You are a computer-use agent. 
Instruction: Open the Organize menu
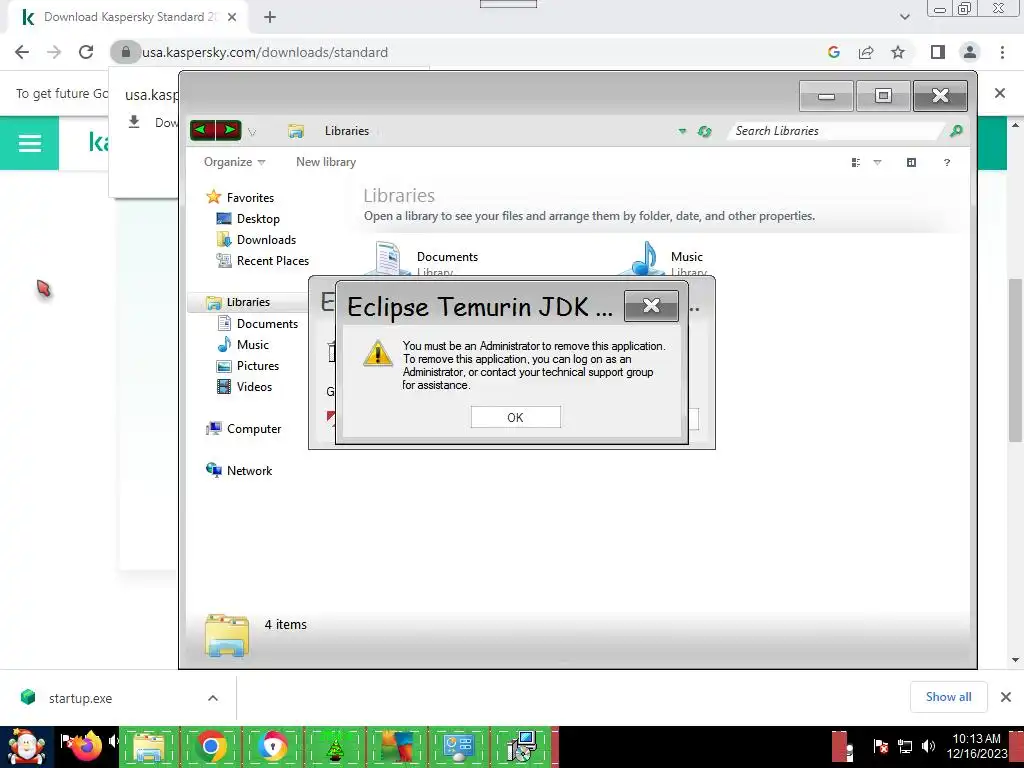pos(234,162)
